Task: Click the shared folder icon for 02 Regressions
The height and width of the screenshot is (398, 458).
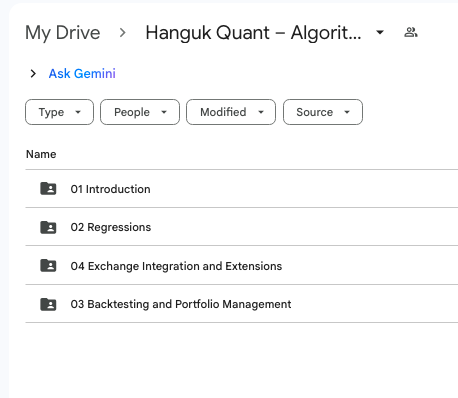Action: 48,227
